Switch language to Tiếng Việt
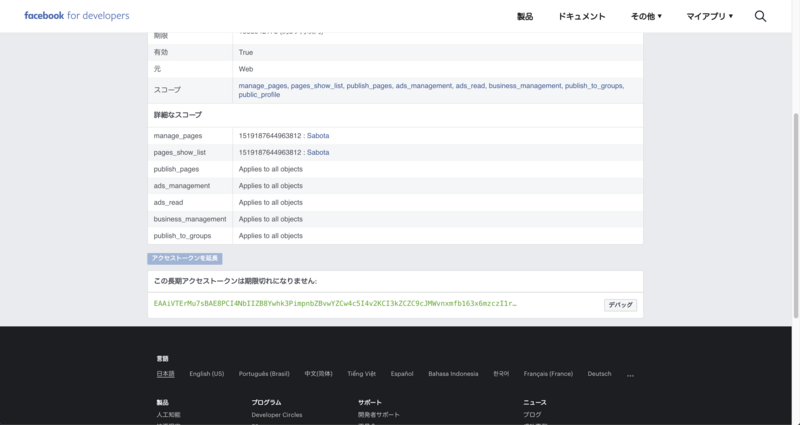Image resolution: width=800 pixels, height=425 pixels. pyautogui.click(x=362, y=374)
